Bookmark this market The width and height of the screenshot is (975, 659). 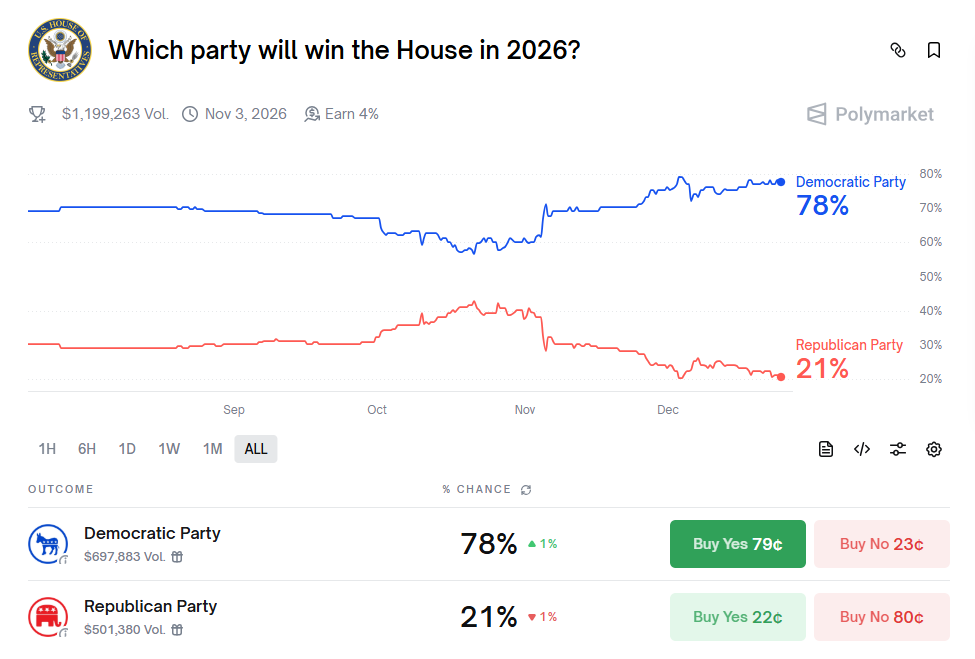tap(934, 49)
